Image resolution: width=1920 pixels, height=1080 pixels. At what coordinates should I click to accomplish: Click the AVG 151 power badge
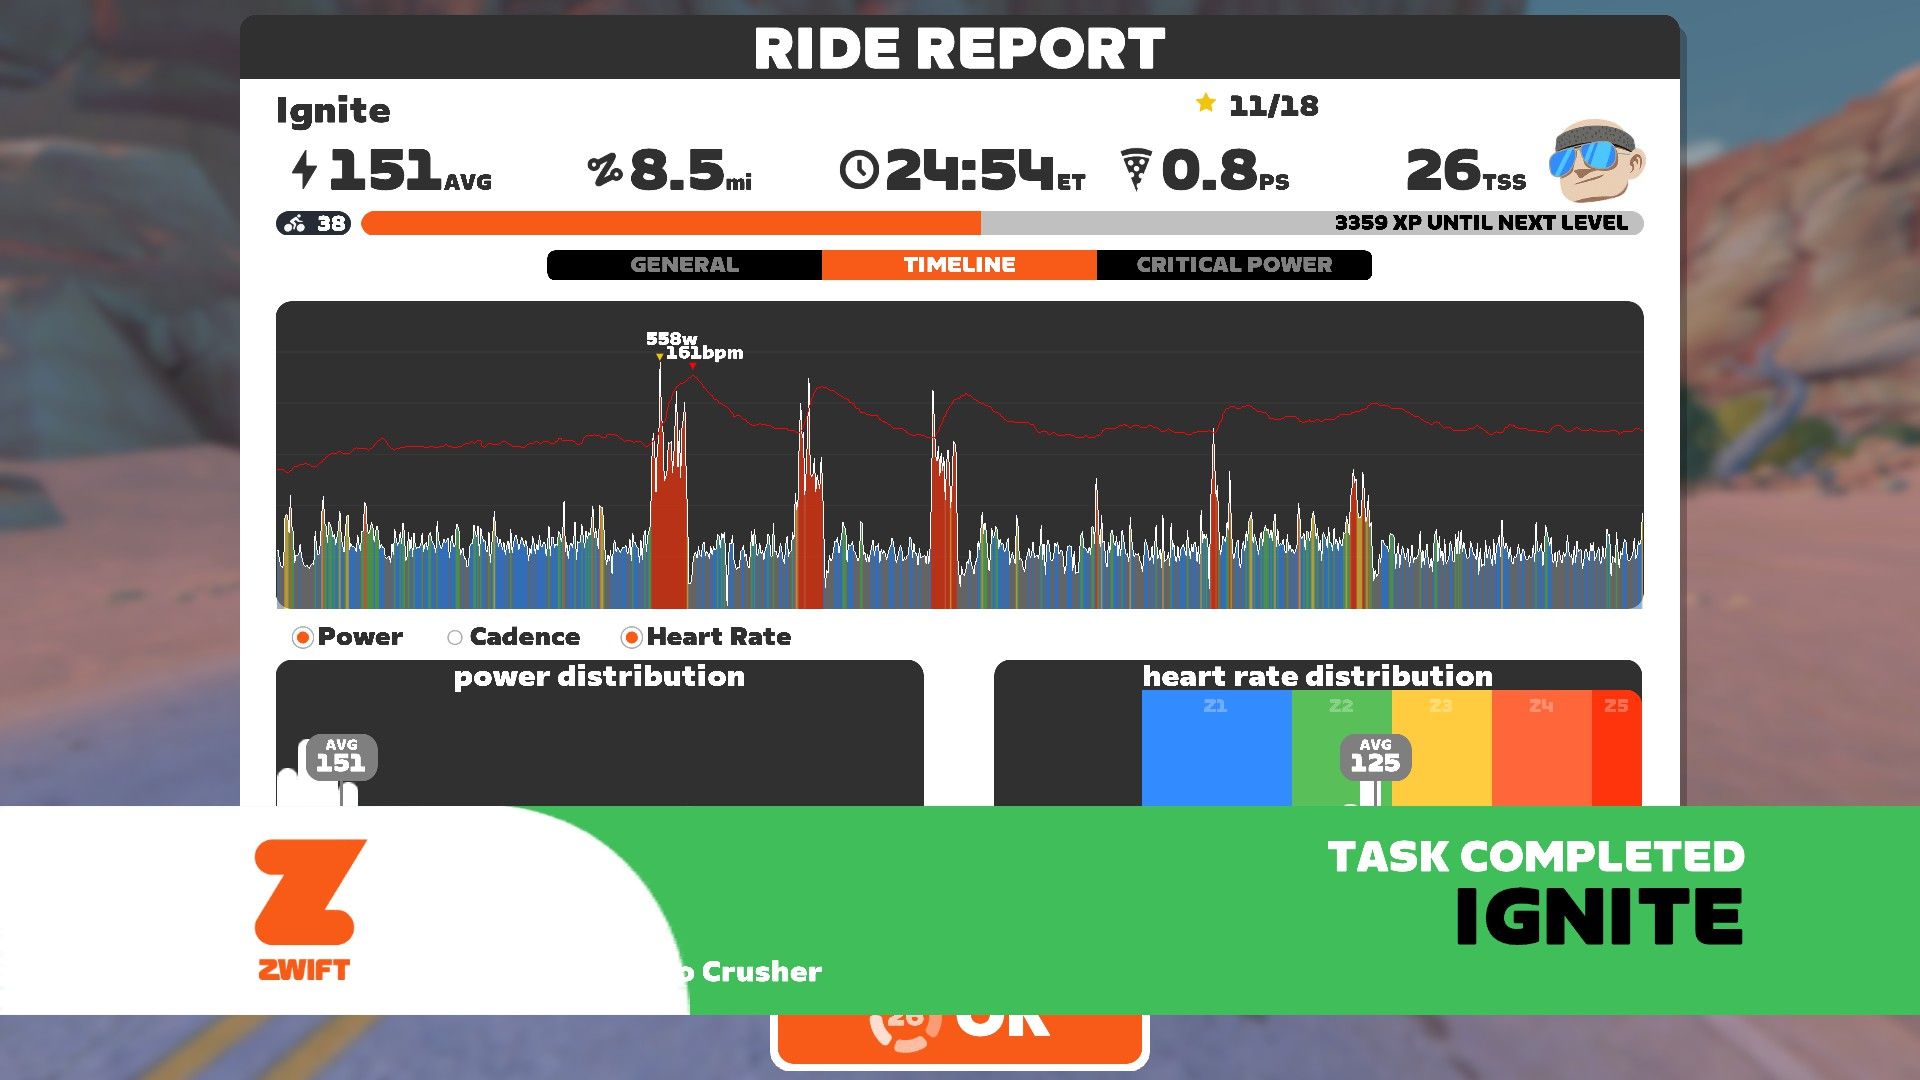[x=341, y=757]
